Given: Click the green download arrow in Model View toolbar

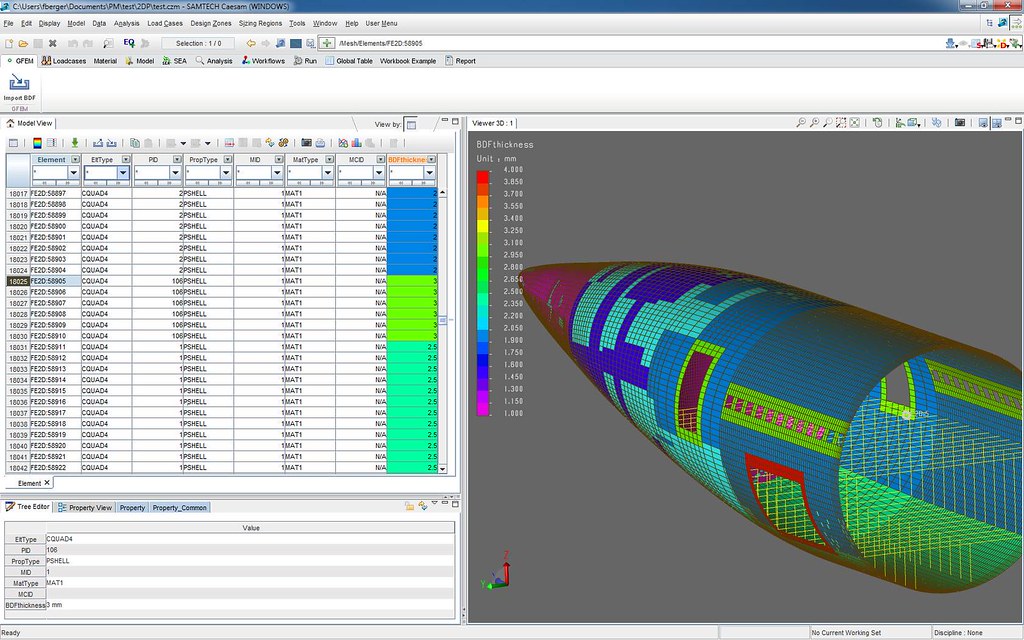Looking at the screenshot, I should click(74, 142).
